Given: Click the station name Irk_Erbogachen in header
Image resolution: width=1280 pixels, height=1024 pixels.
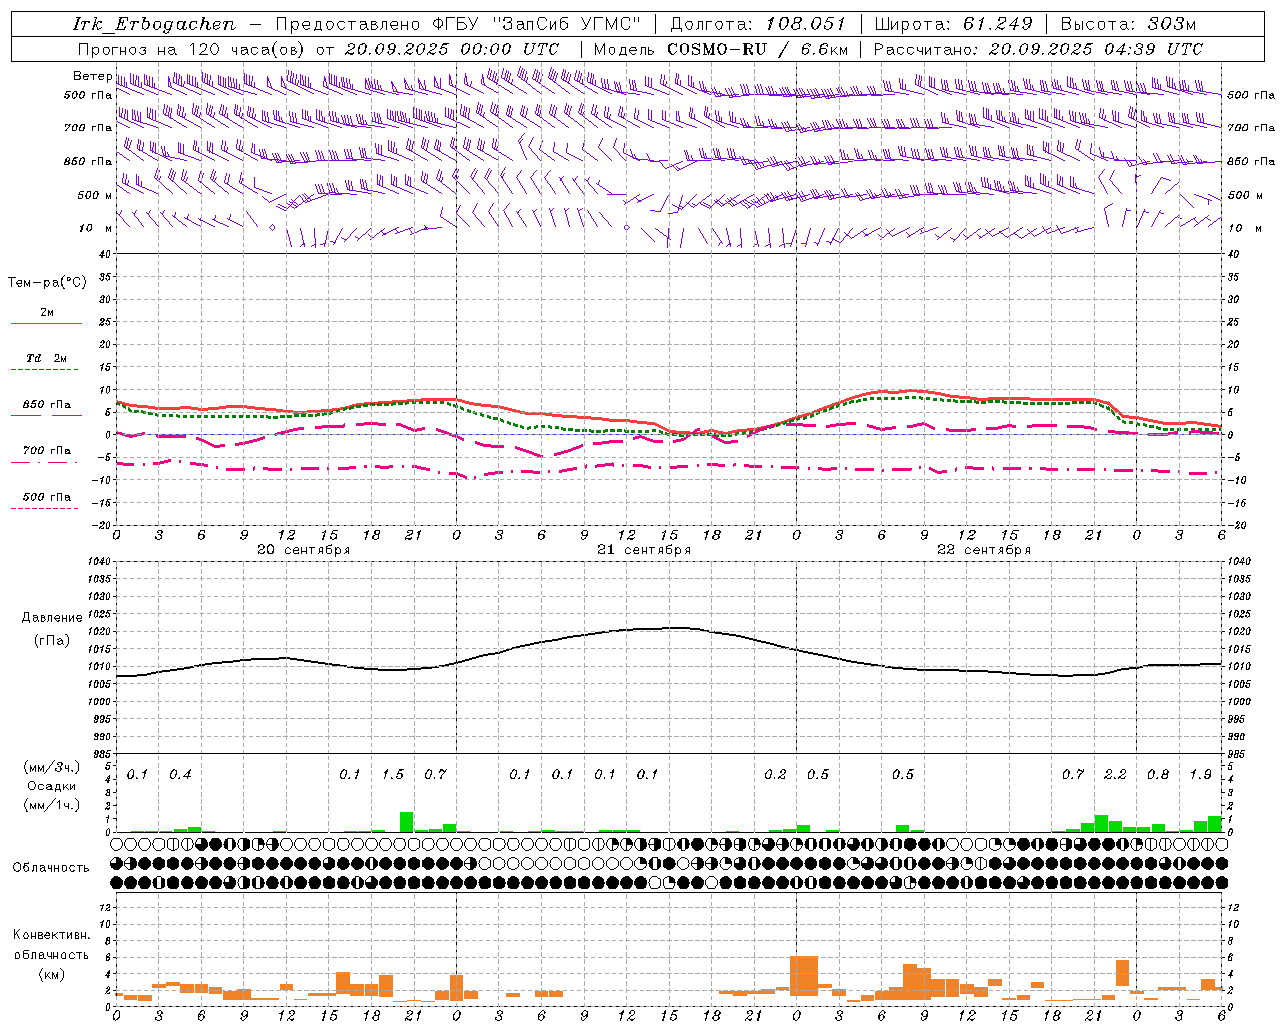Looking at the screenshot, I should (155, 24).
